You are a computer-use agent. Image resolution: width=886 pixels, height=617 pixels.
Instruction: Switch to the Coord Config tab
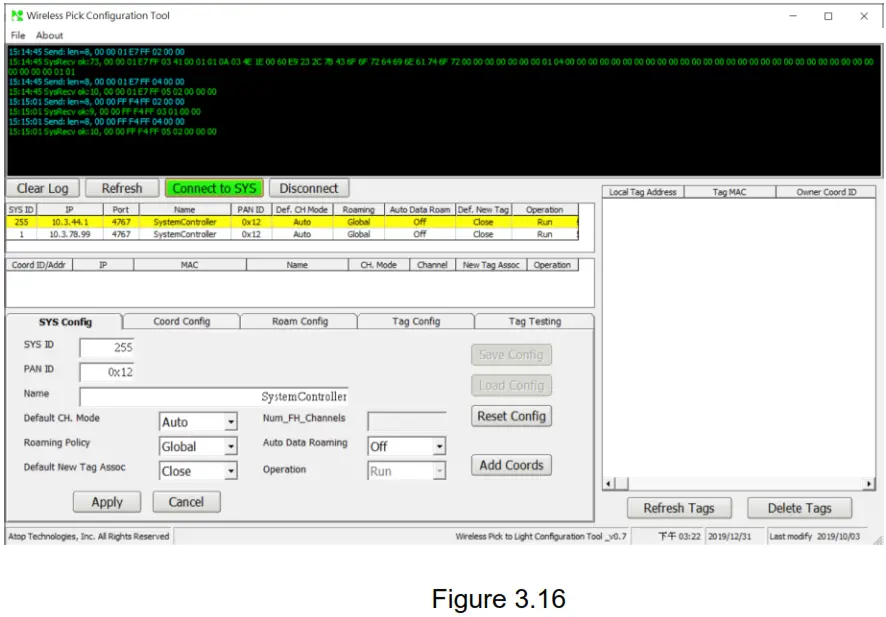(181, 322)
